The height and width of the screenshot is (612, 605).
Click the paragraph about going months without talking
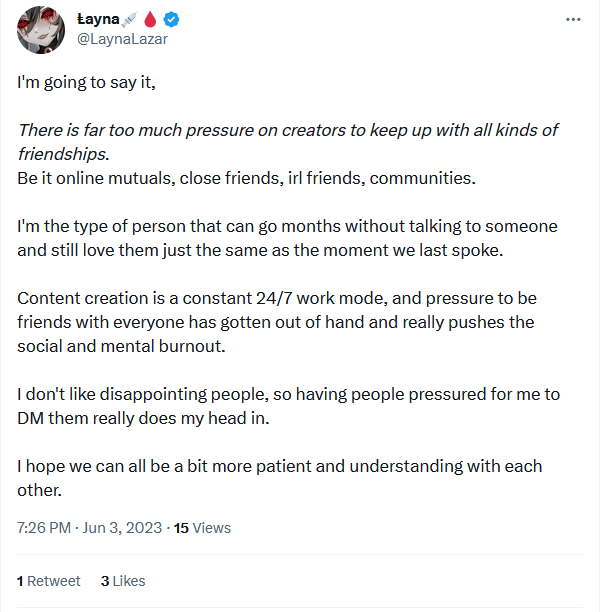(x=288, y=237)
